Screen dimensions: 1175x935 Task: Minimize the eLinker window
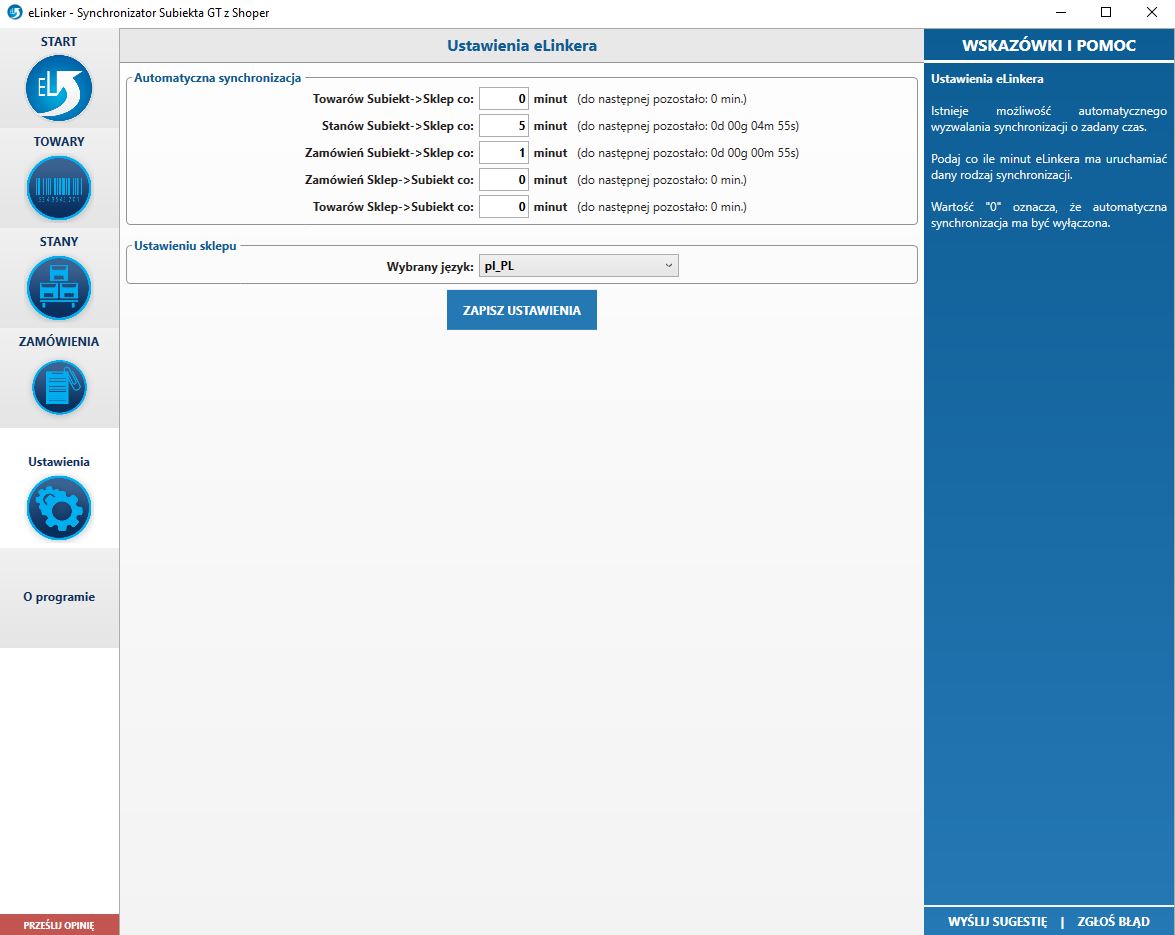point(1059,12)
